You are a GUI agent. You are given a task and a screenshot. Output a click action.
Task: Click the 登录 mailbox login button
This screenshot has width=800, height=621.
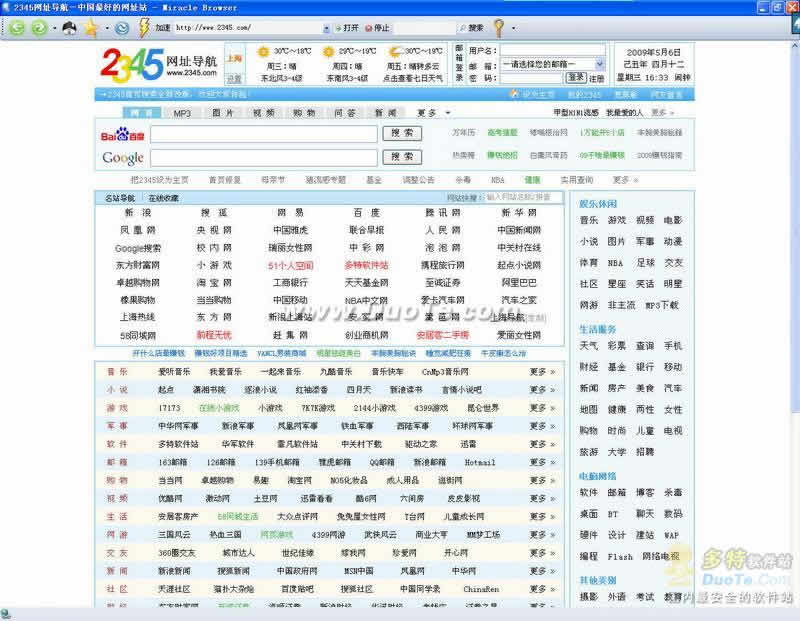(576, 78)
